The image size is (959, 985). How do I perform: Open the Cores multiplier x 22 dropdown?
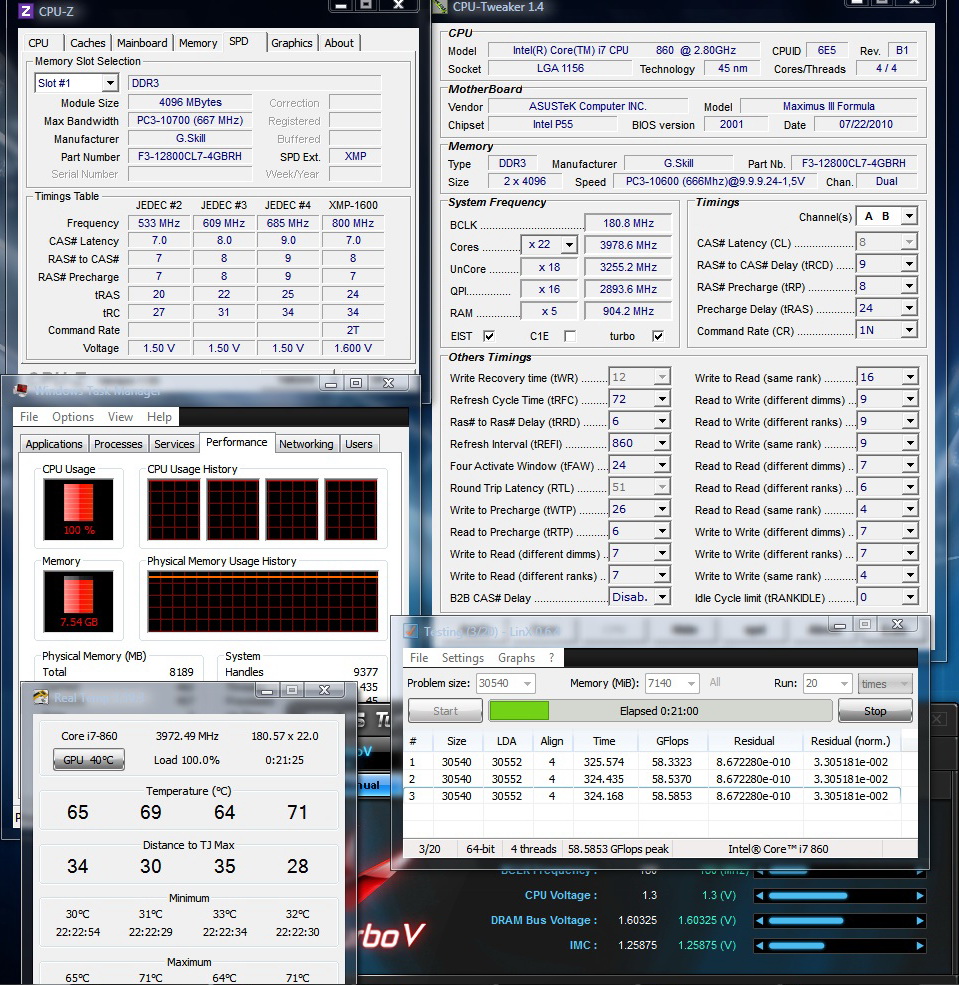click(569, 244)
